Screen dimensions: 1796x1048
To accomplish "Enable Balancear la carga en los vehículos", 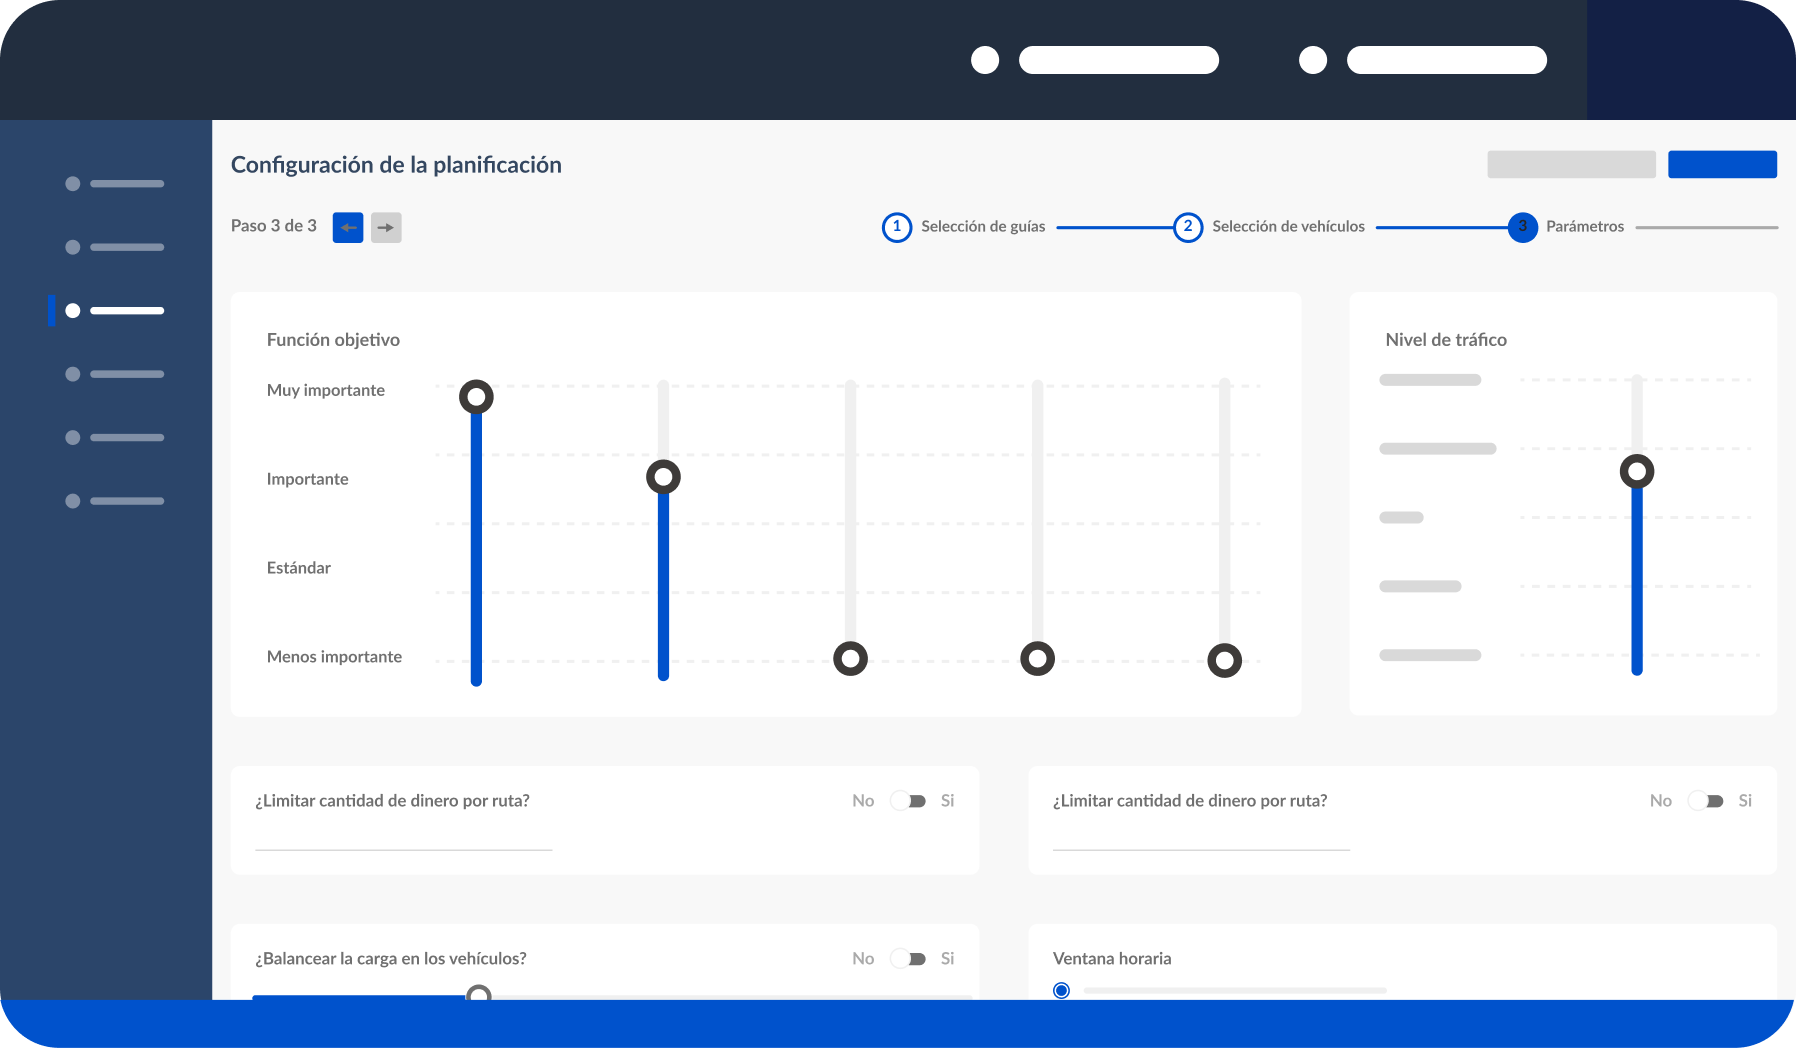I will 908,959.
